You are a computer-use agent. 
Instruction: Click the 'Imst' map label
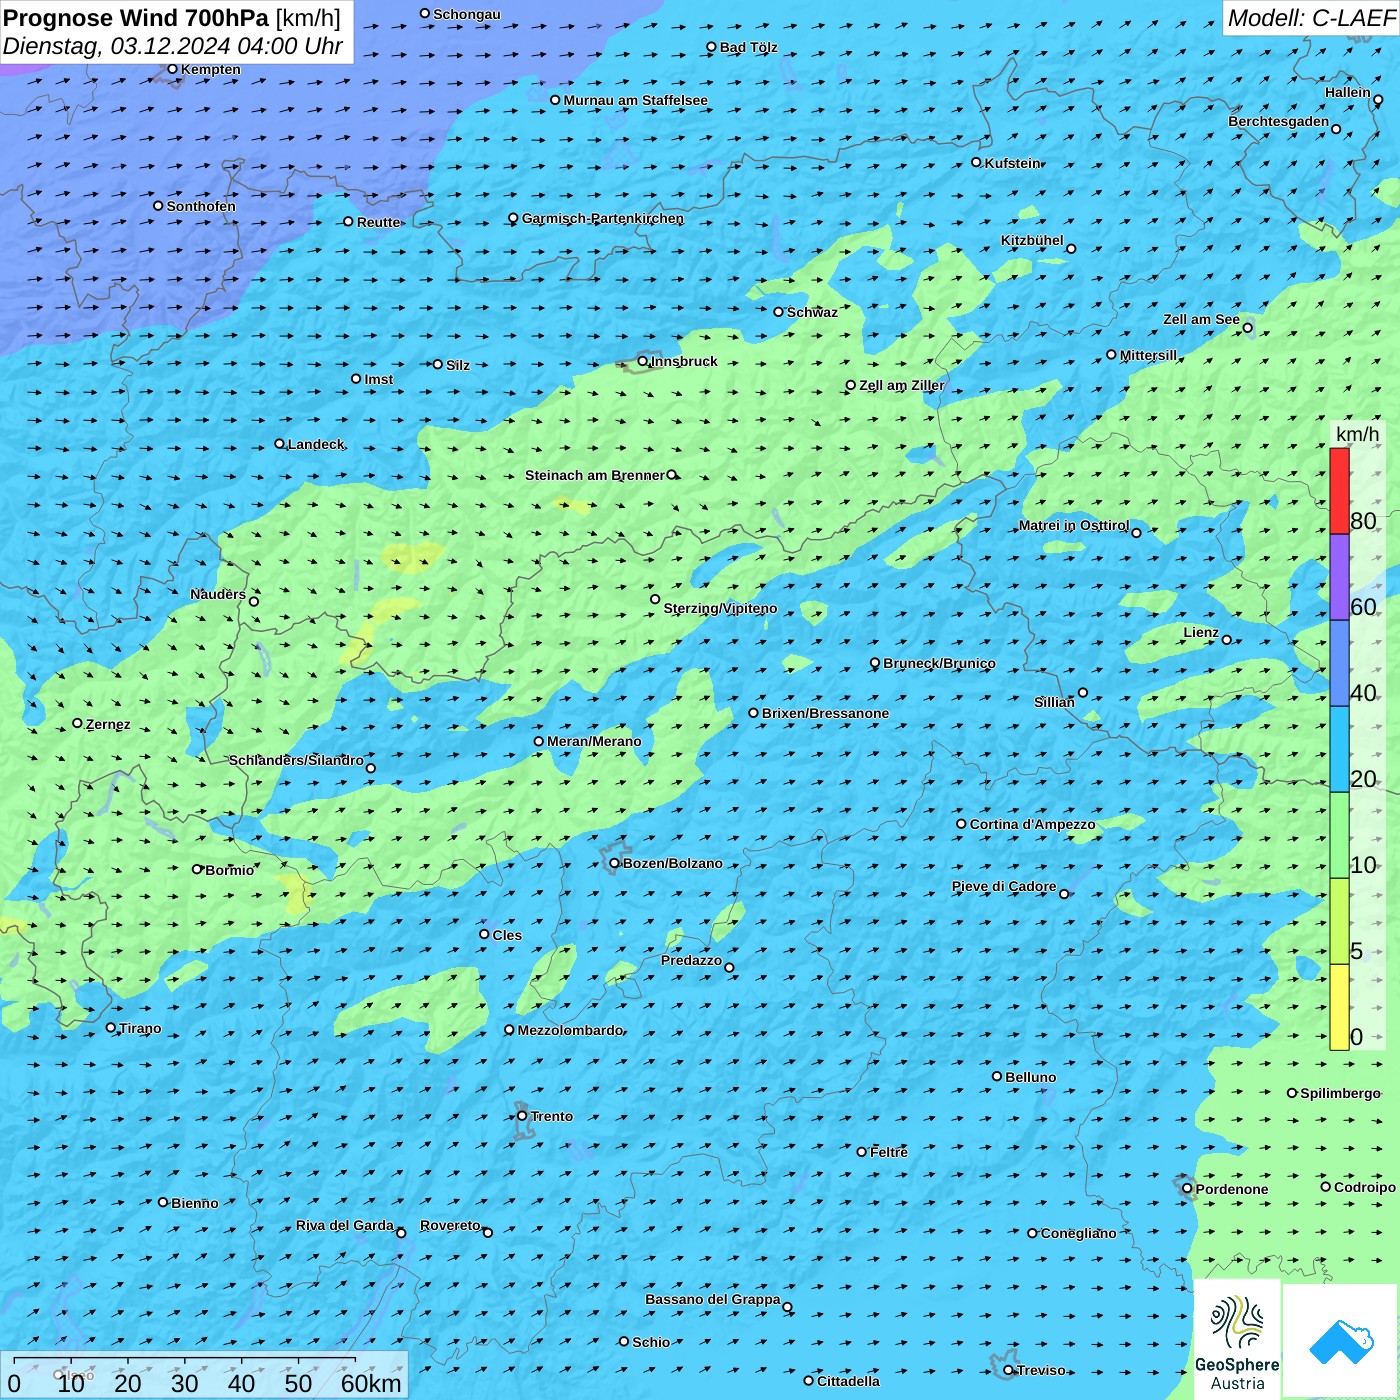click(379, 379)
